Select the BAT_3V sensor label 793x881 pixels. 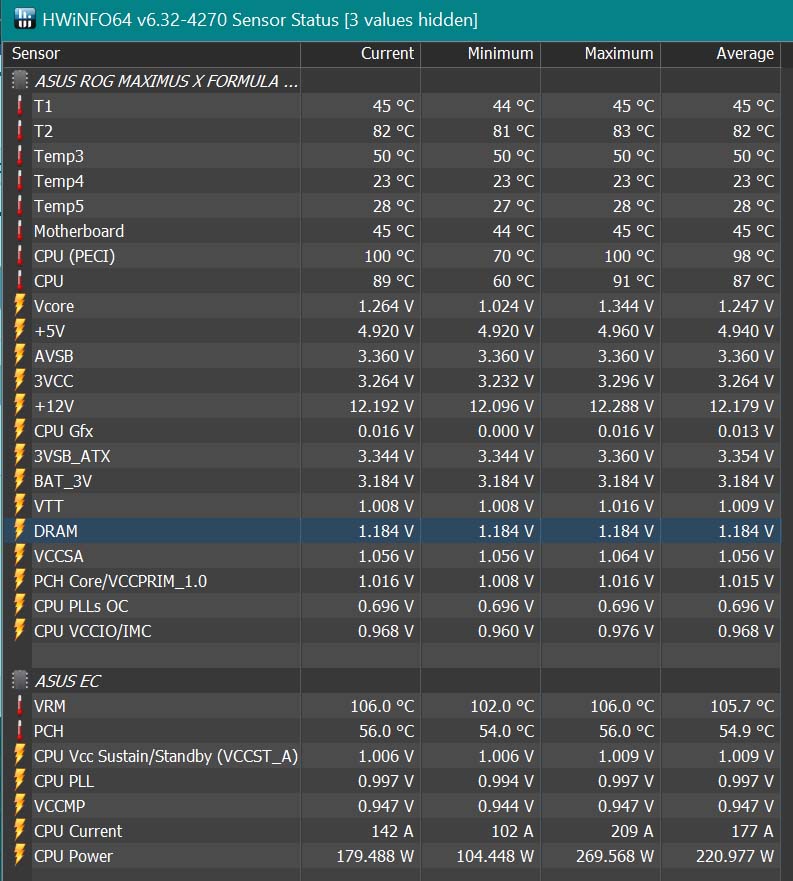point(62,482)
